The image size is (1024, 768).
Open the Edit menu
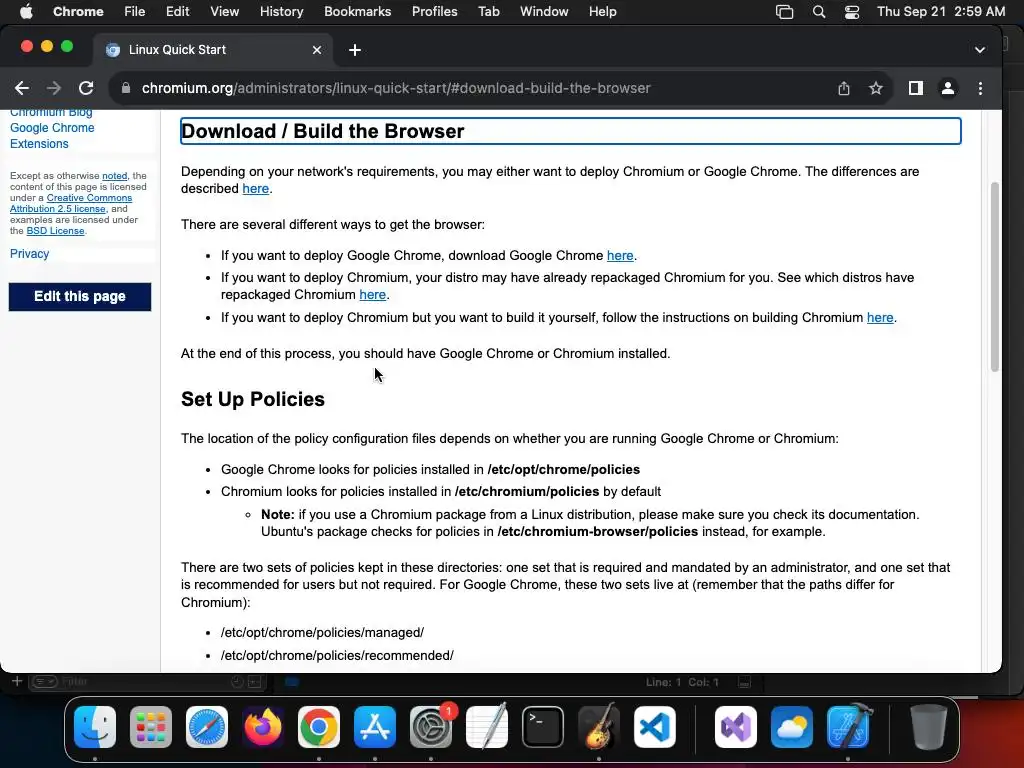[177, 12]
